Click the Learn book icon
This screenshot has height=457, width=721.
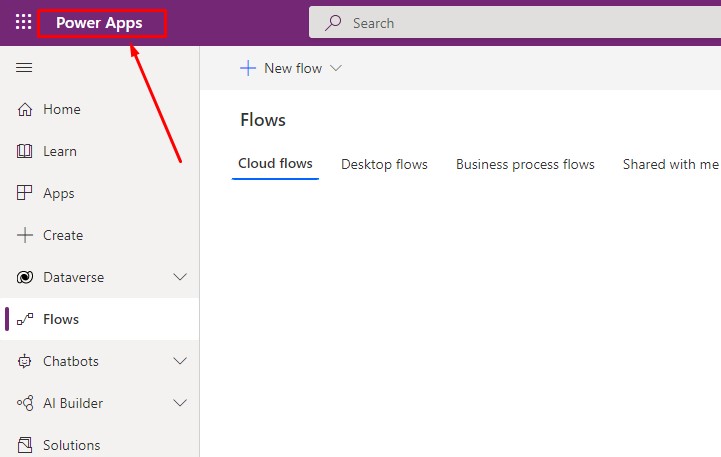pos(25,151)
